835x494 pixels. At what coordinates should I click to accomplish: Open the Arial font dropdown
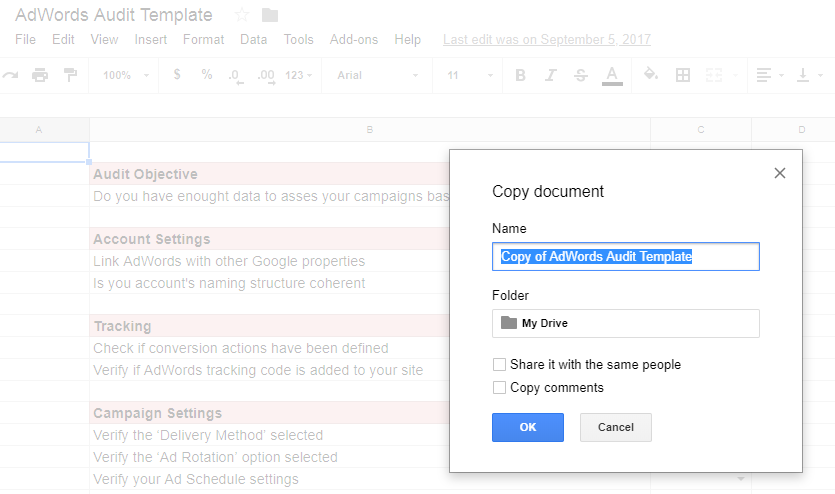tap(377, 75)
